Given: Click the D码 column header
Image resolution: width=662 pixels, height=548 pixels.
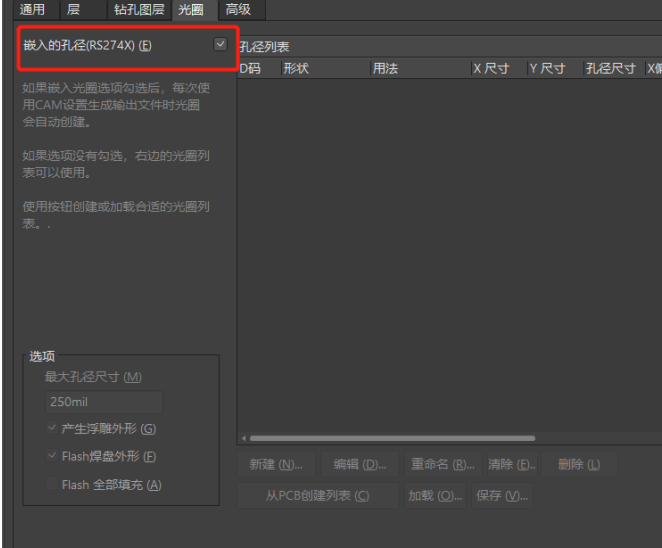Looking at the screenshot, I should pos(259,68).
